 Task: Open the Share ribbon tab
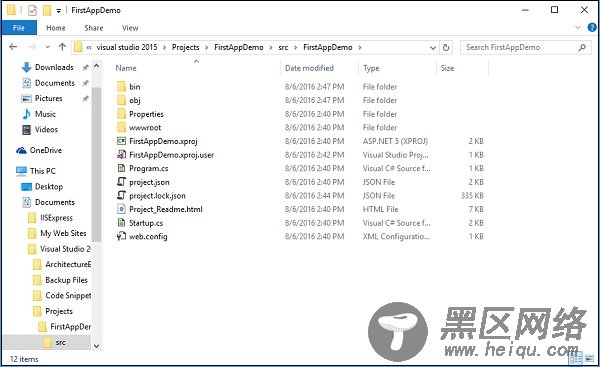(x=94, y=28)
